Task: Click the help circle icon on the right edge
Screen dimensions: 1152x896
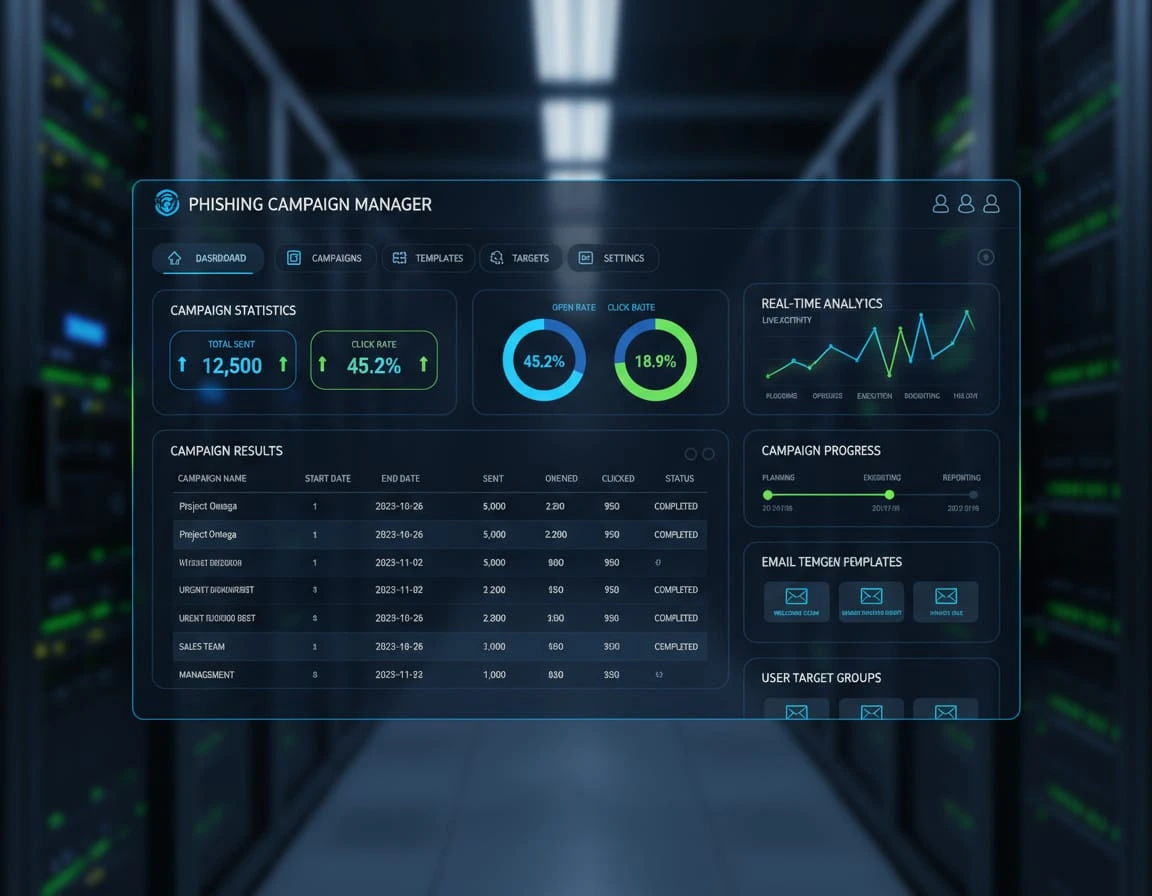Action: [x=986, y=257]
